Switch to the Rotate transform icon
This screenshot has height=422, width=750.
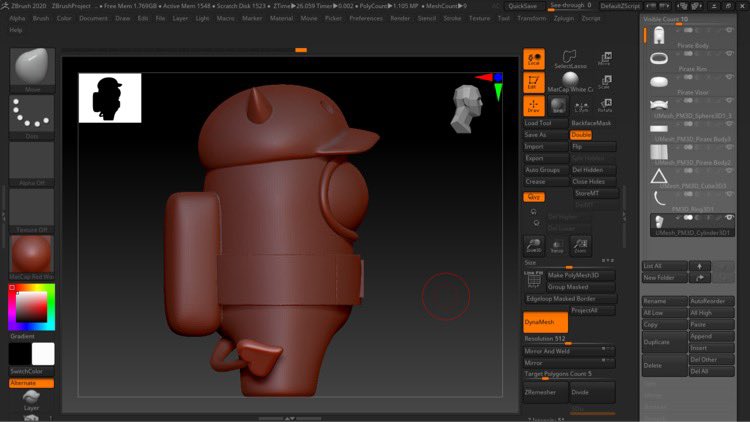(x=605, y=106)
